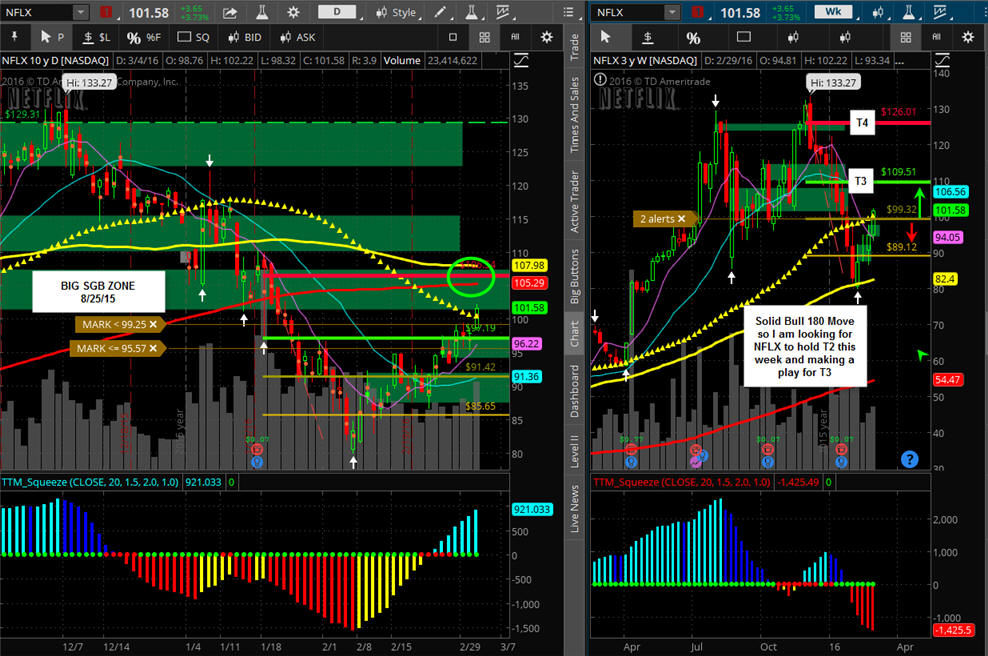988x656 pixels.
Task: Open the Level II sidebar tab
Action: 574,451
